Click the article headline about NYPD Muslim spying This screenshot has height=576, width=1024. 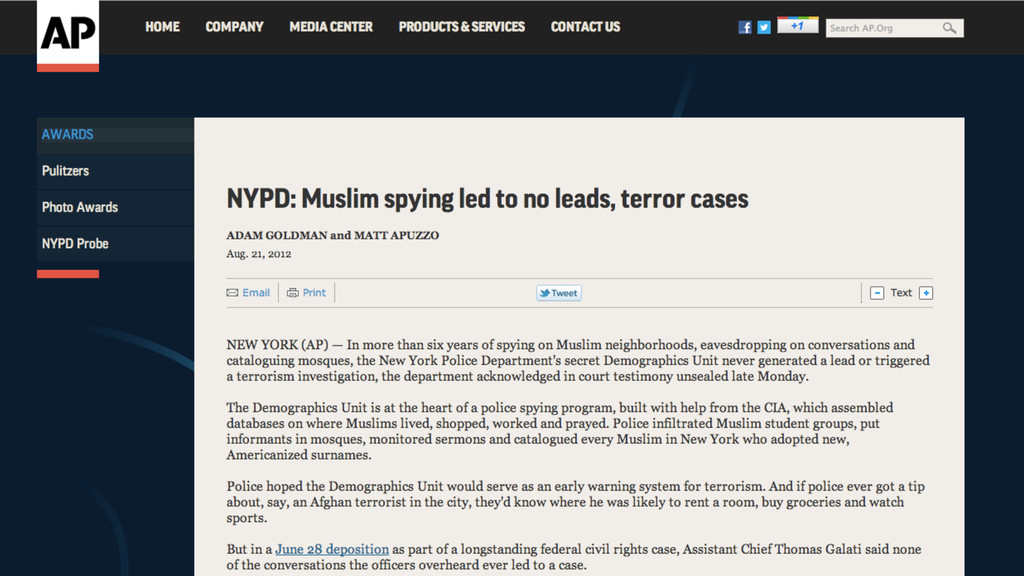pyautogui.click(x=487, y=199)
